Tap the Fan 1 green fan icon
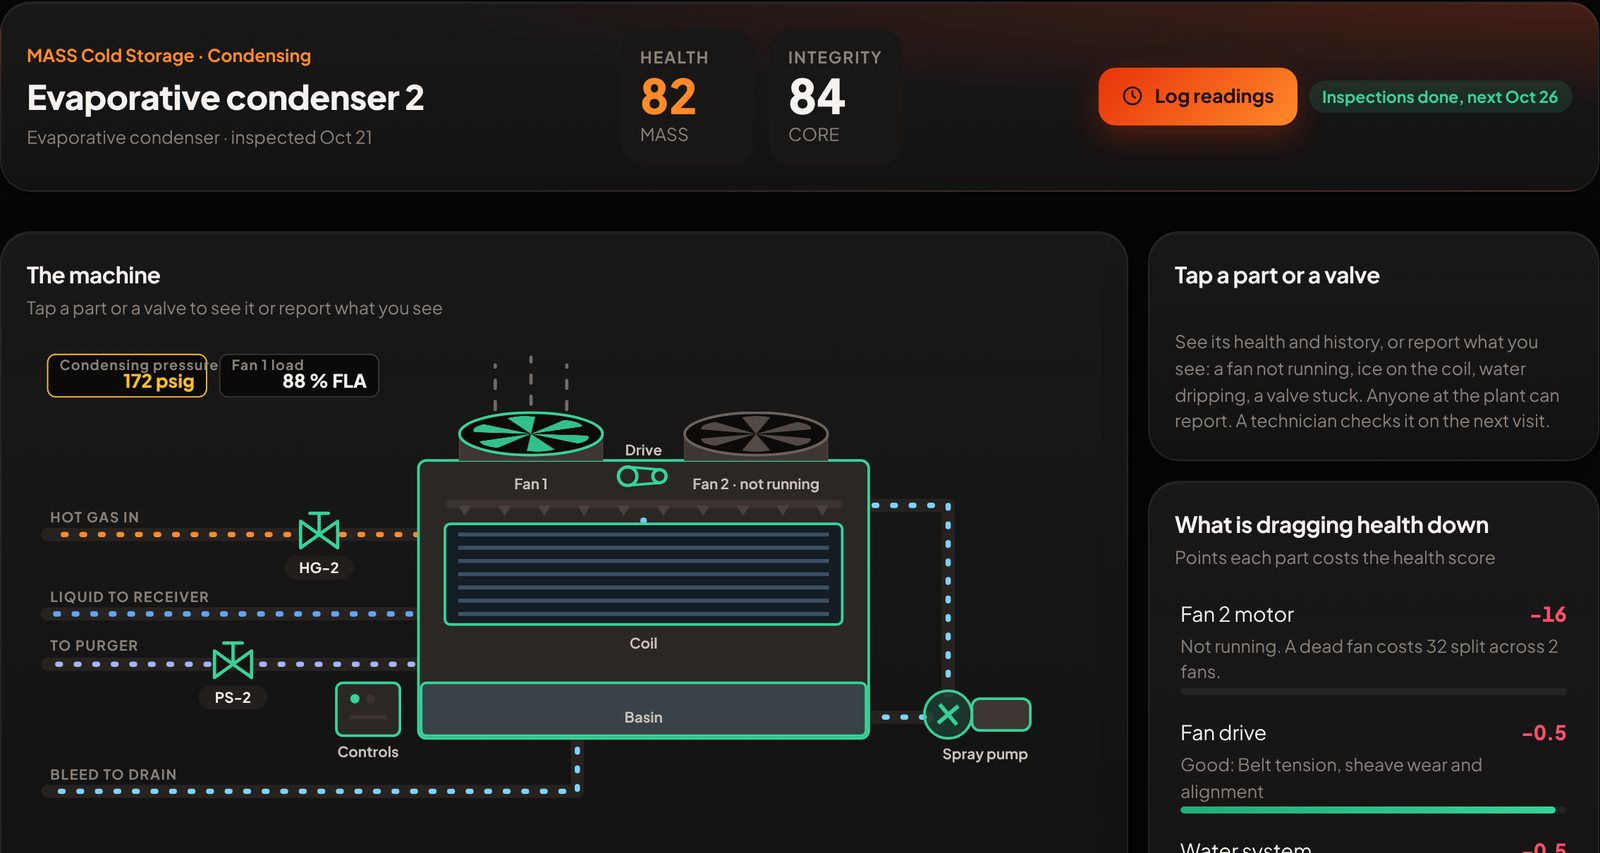1600x853 pixels. click(x=530, y=434)
